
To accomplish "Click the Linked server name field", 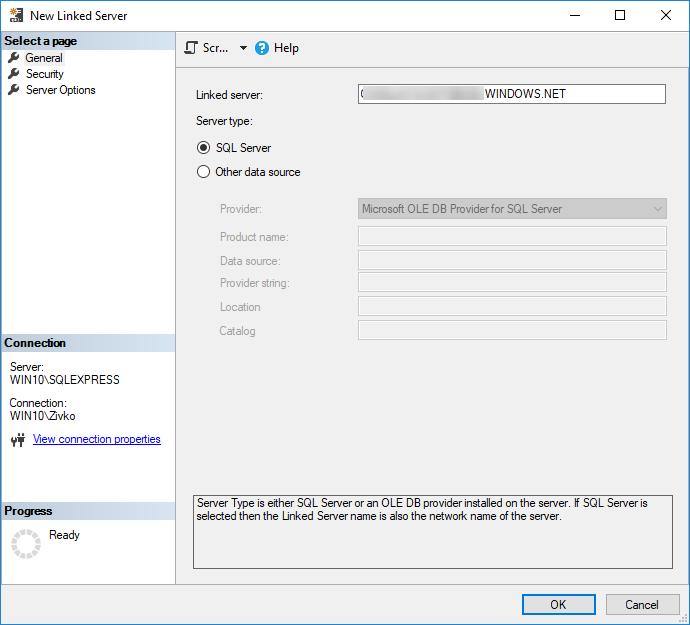I will coord(511,94).
